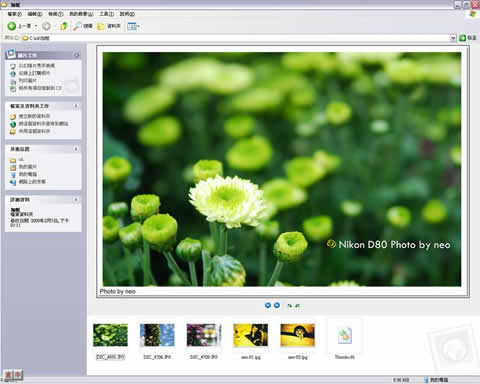
Task: Open the Tools menu
Action: tap(106, 14)
